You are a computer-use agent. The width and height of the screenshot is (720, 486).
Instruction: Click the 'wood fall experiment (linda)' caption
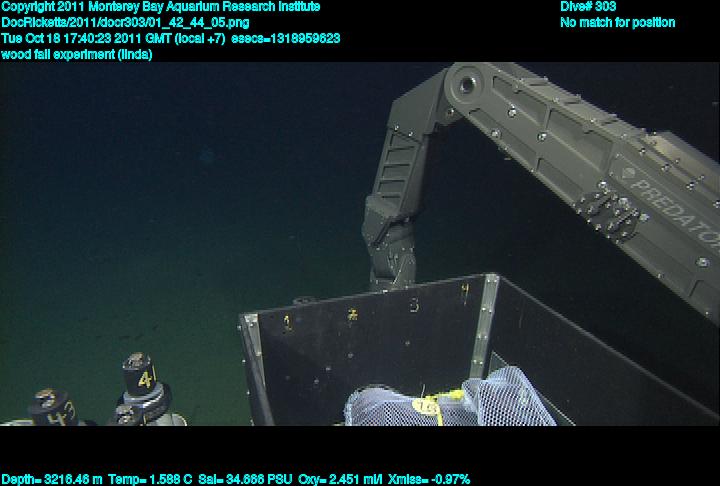coord(77,54)
